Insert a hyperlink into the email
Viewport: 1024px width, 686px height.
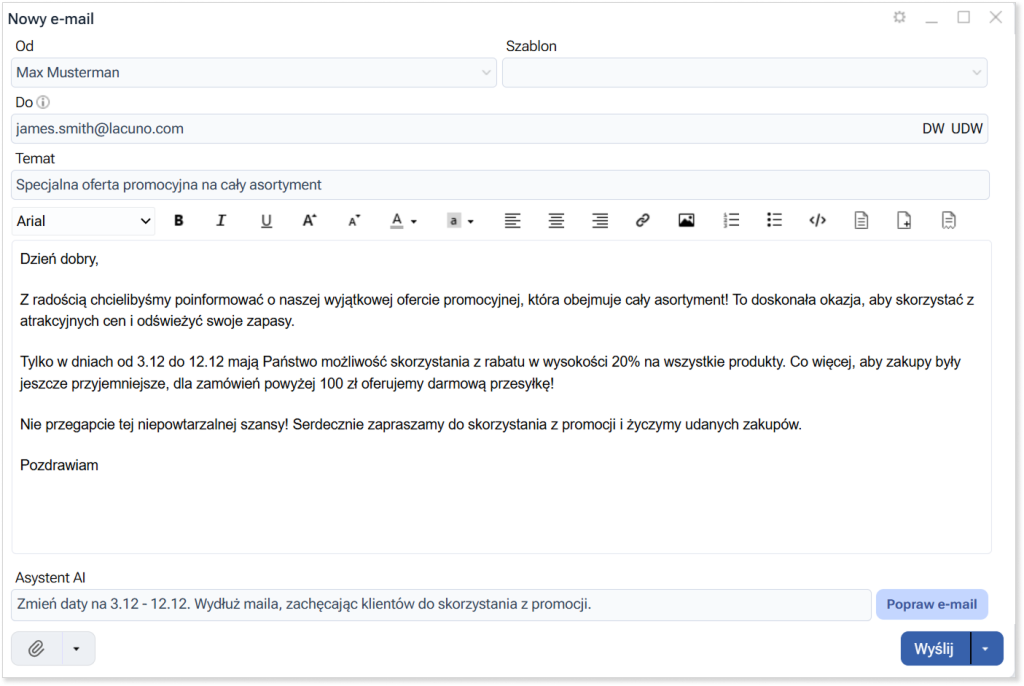(x=643, y=221)
